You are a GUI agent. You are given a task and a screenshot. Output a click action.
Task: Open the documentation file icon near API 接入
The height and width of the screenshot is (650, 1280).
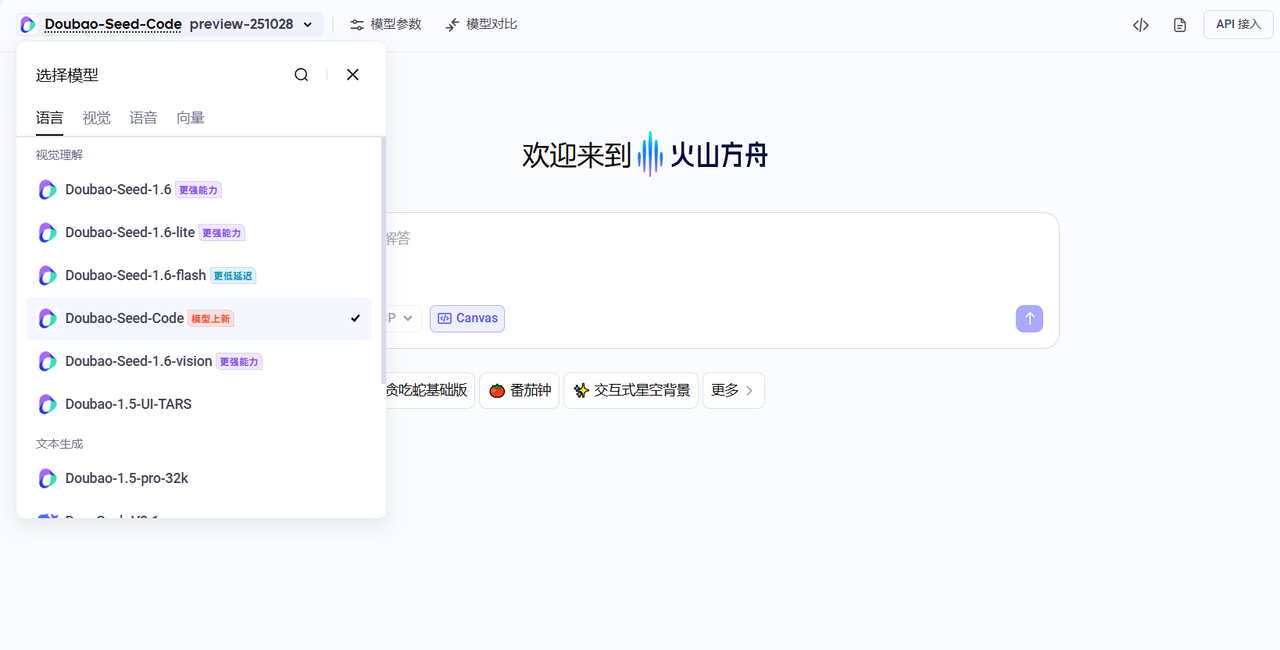(1180, 24)
